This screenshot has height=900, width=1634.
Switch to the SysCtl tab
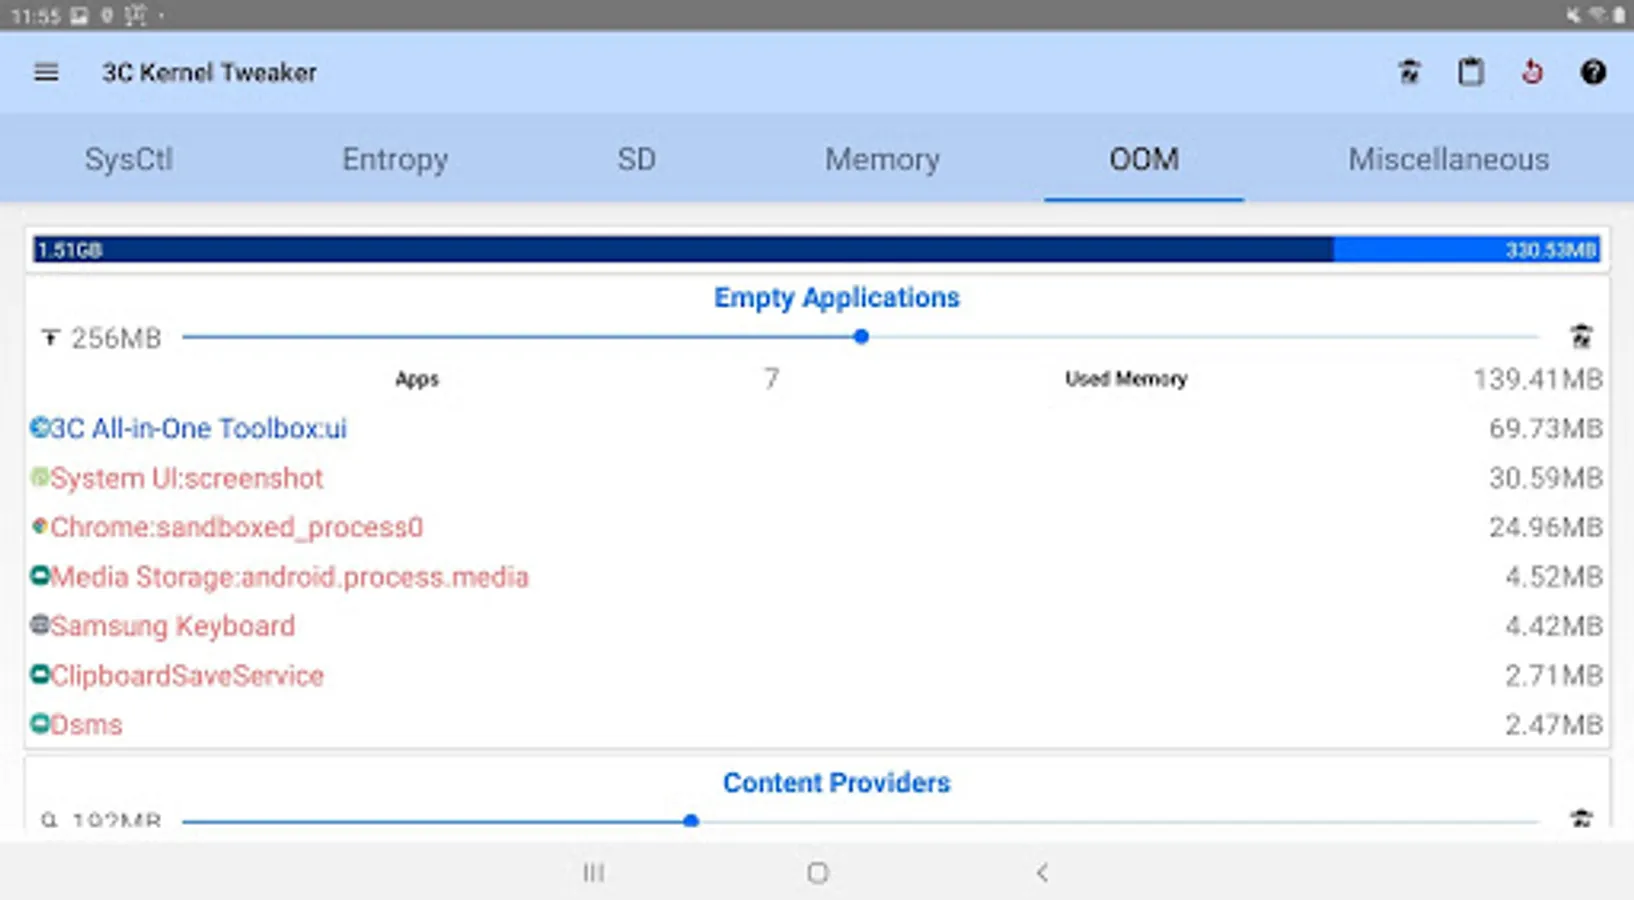coord(129,159)
